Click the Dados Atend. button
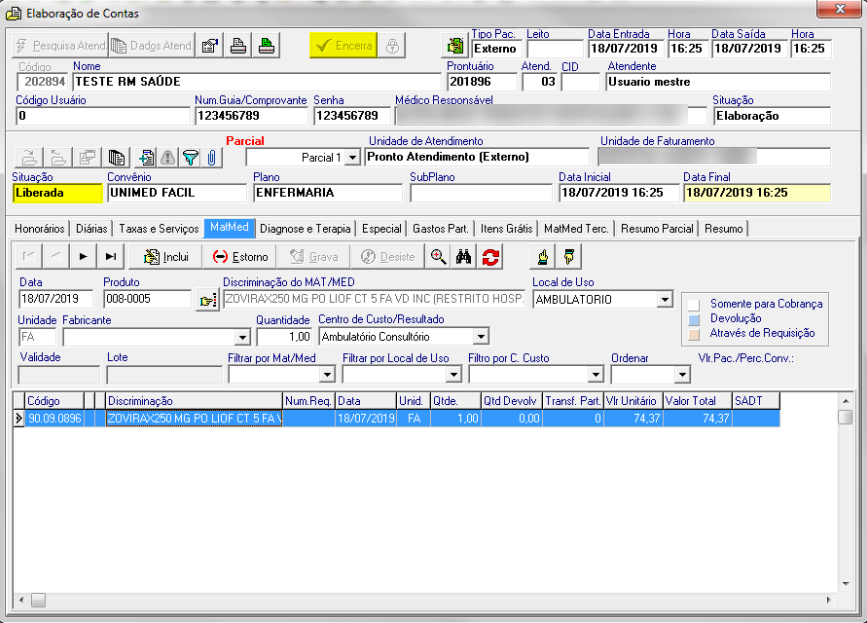867x623 pixels. click(x=152, y=45)
